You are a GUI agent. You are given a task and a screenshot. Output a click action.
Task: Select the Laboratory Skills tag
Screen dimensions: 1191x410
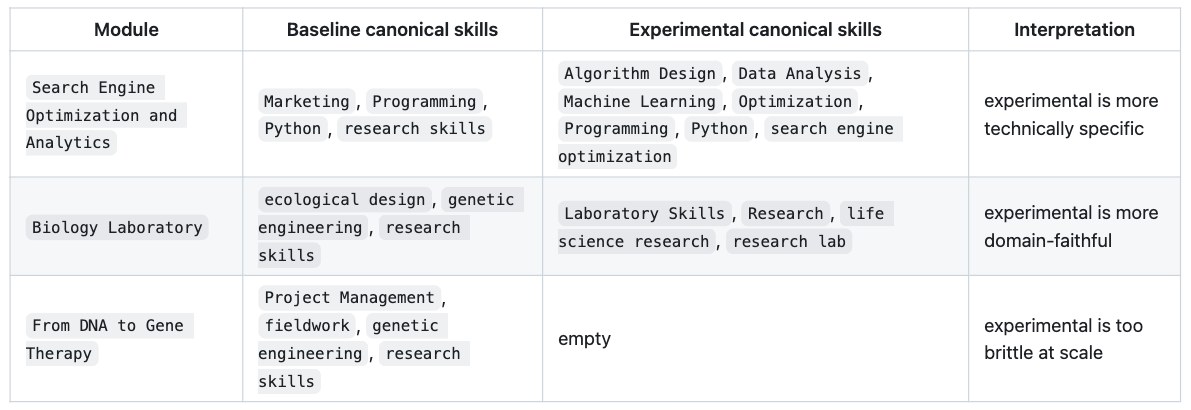(x=645, y=213)
